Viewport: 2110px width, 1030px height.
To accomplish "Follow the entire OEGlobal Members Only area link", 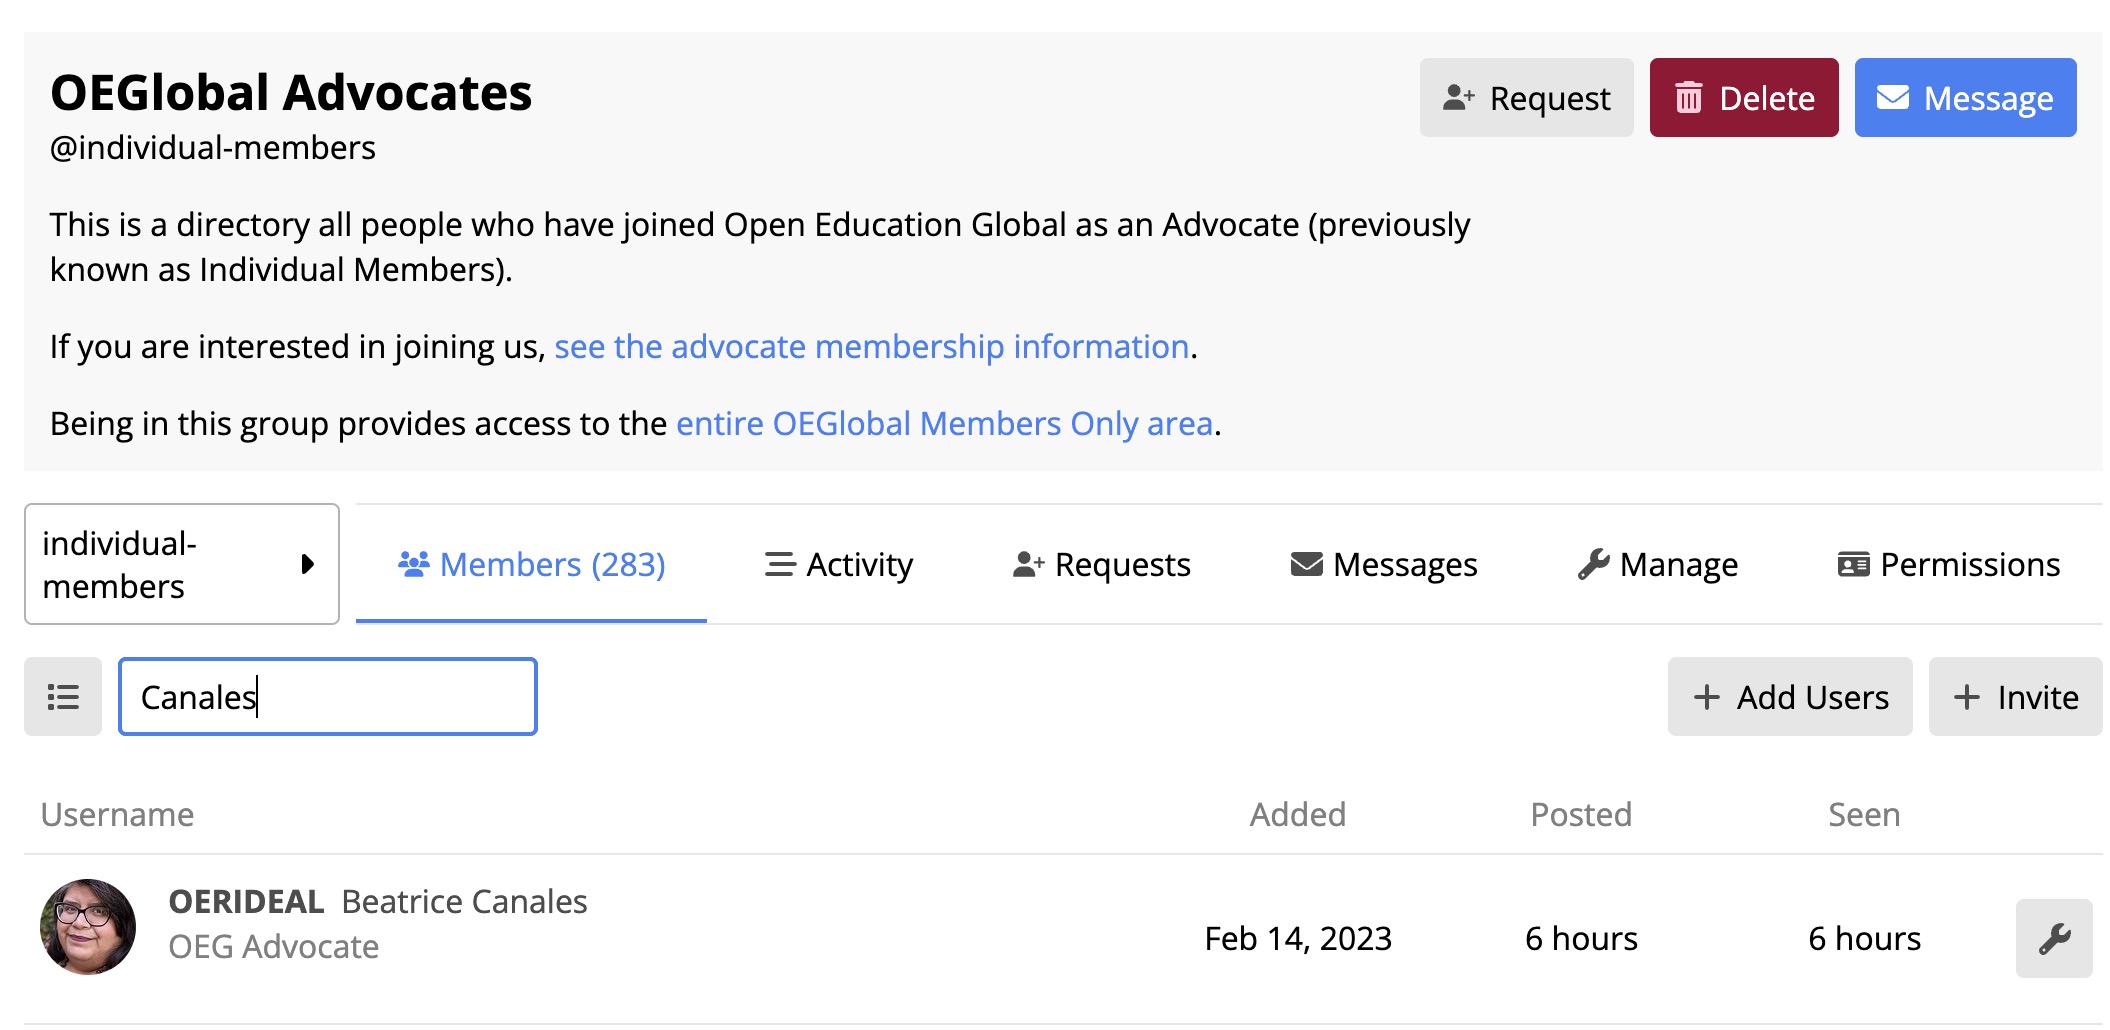I will pyautogui.click(x=944, y=424).
